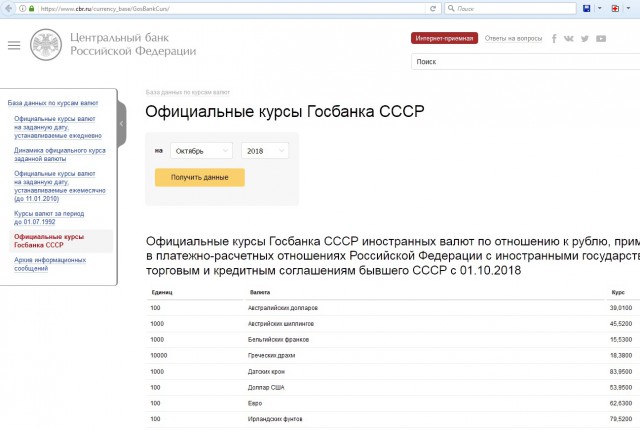Select the Датских крон row
This screenshot has width=640, height=430.
click(393, 372)
